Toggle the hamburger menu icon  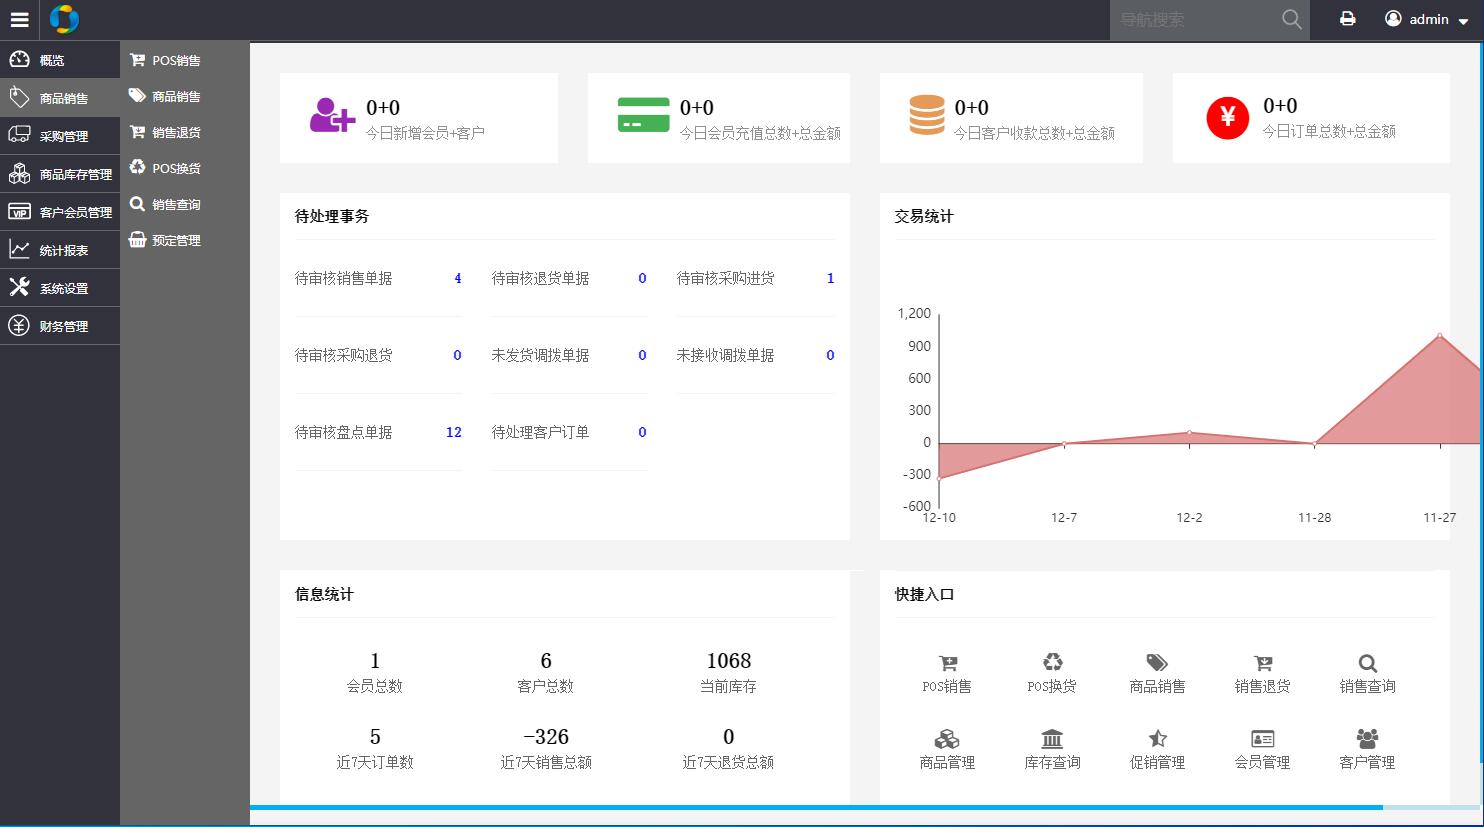[19, 19]
